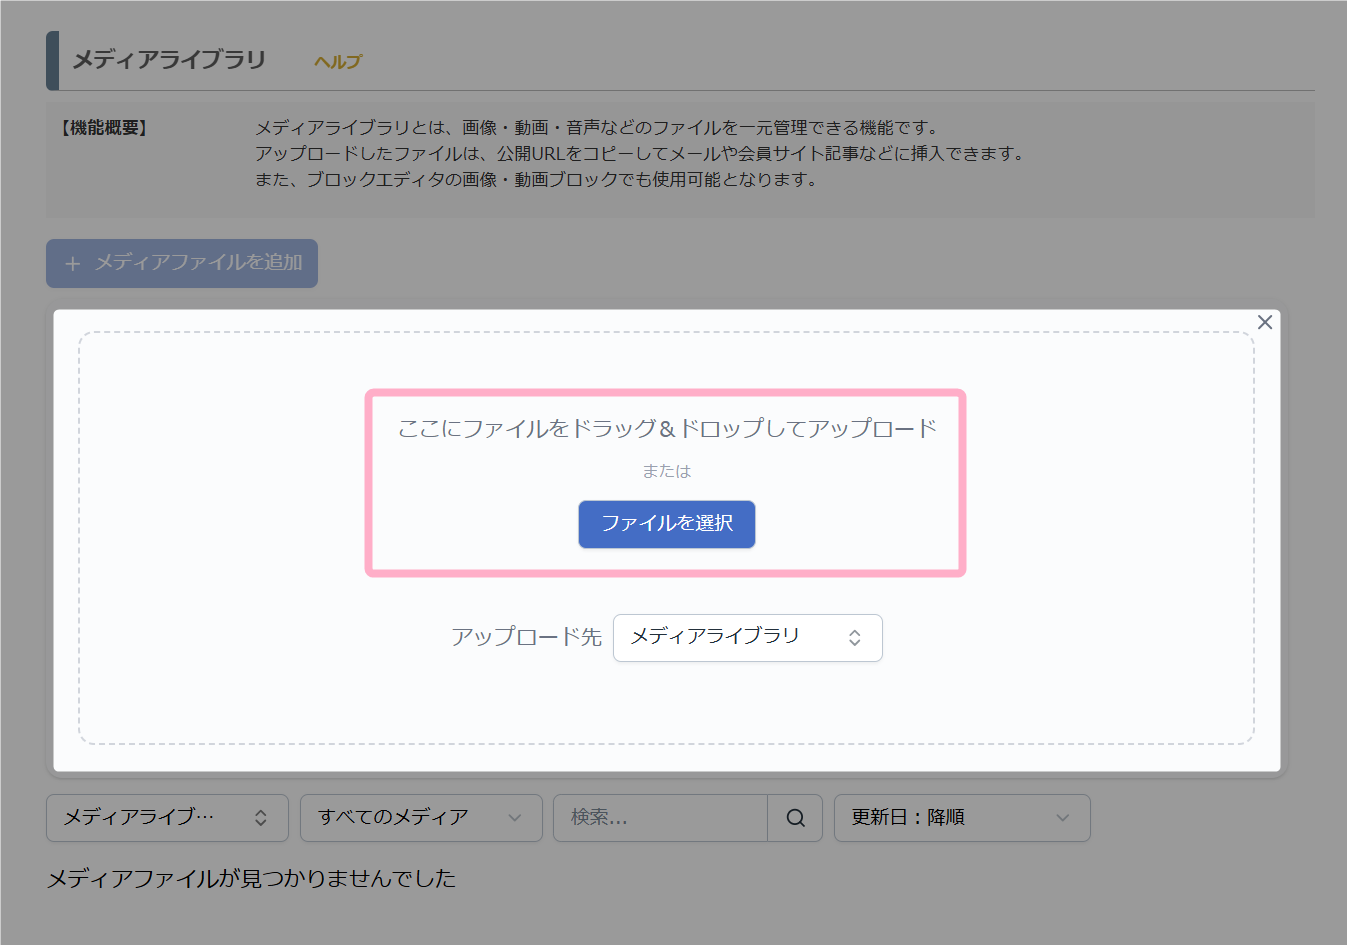
Task: Click the magnifying glass search icon
Action: [x=795, y=818]
